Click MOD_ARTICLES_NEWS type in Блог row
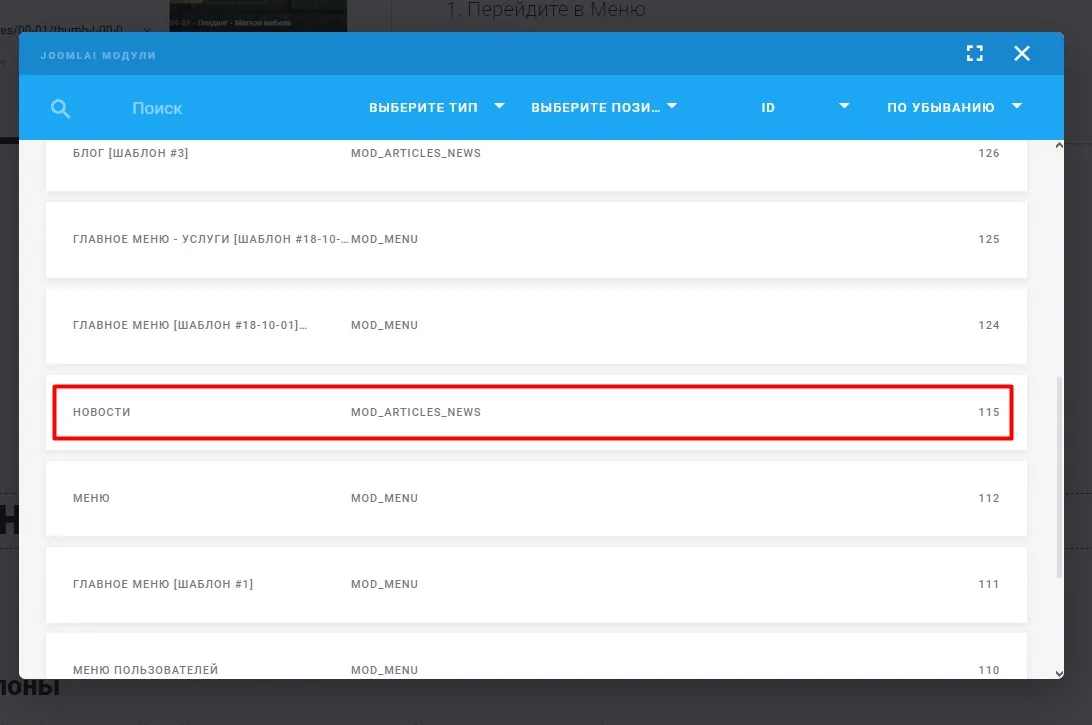The image size is (1092, 725). point(416,153)
